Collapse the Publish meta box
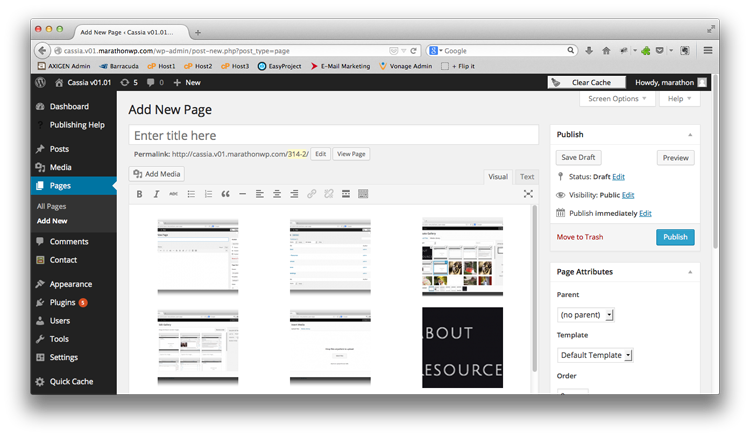The height and width of the screenshot is (437, 750). click(x=689, y=134)
